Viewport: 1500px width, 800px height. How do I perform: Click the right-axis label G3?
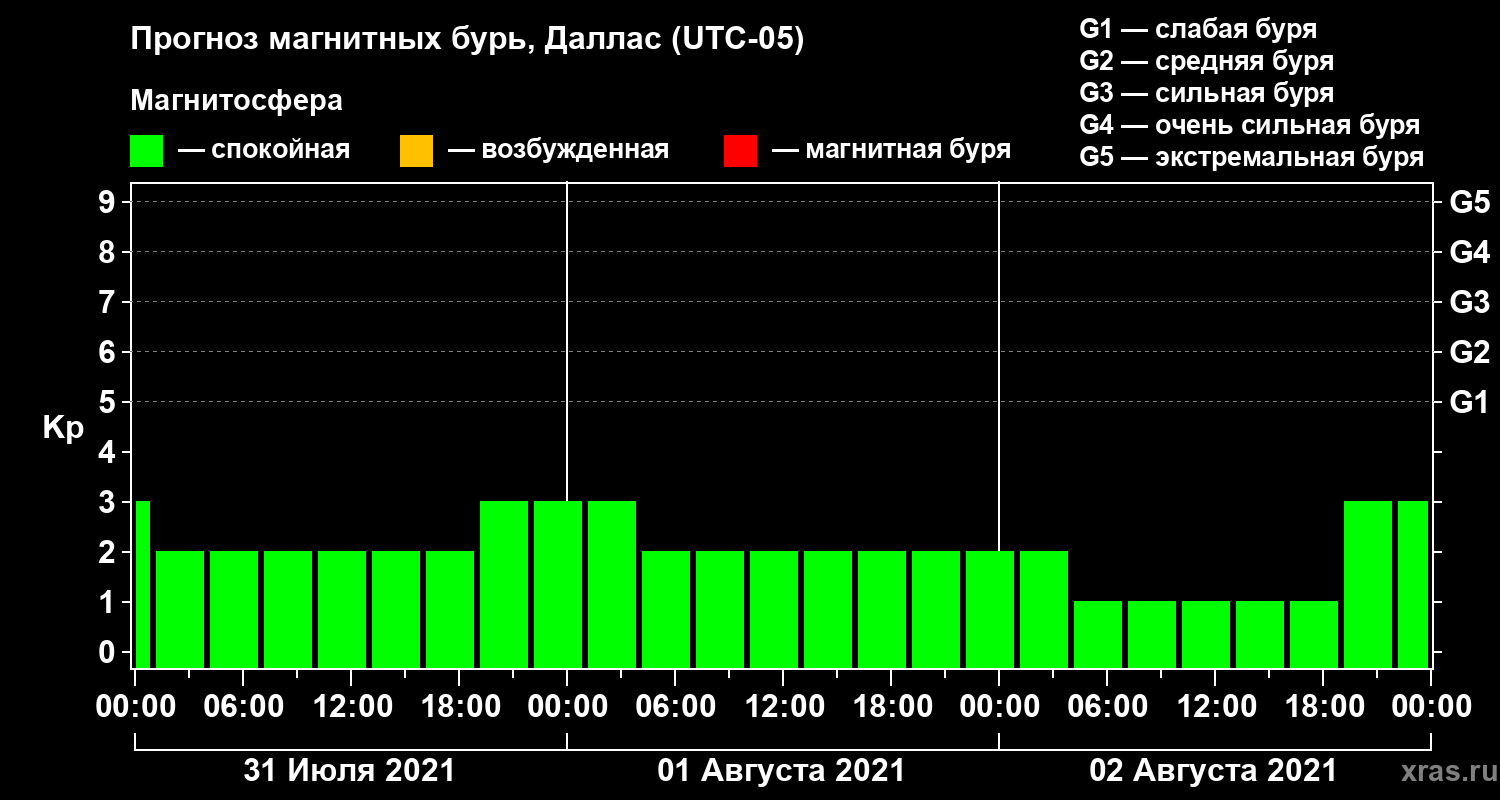pos(1469,302)
